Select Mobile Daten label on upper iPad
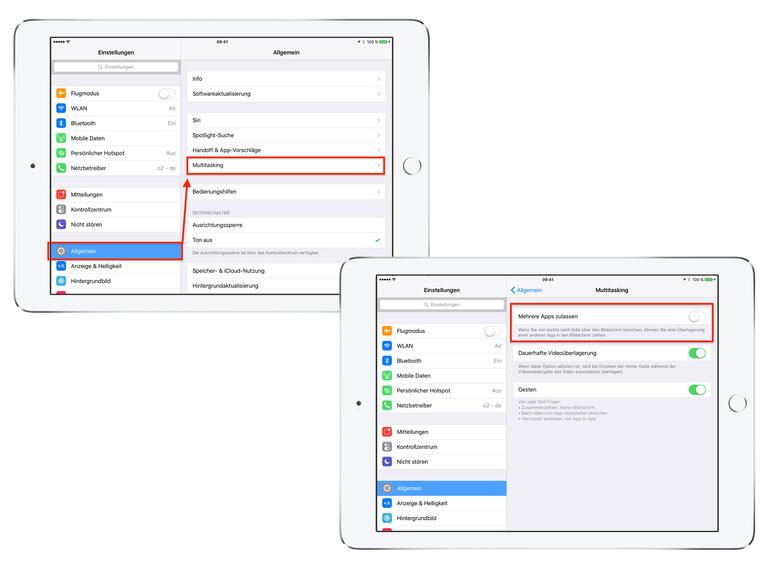Image resolution: width=770 pixels, height=578 pixels. (87, 138)
